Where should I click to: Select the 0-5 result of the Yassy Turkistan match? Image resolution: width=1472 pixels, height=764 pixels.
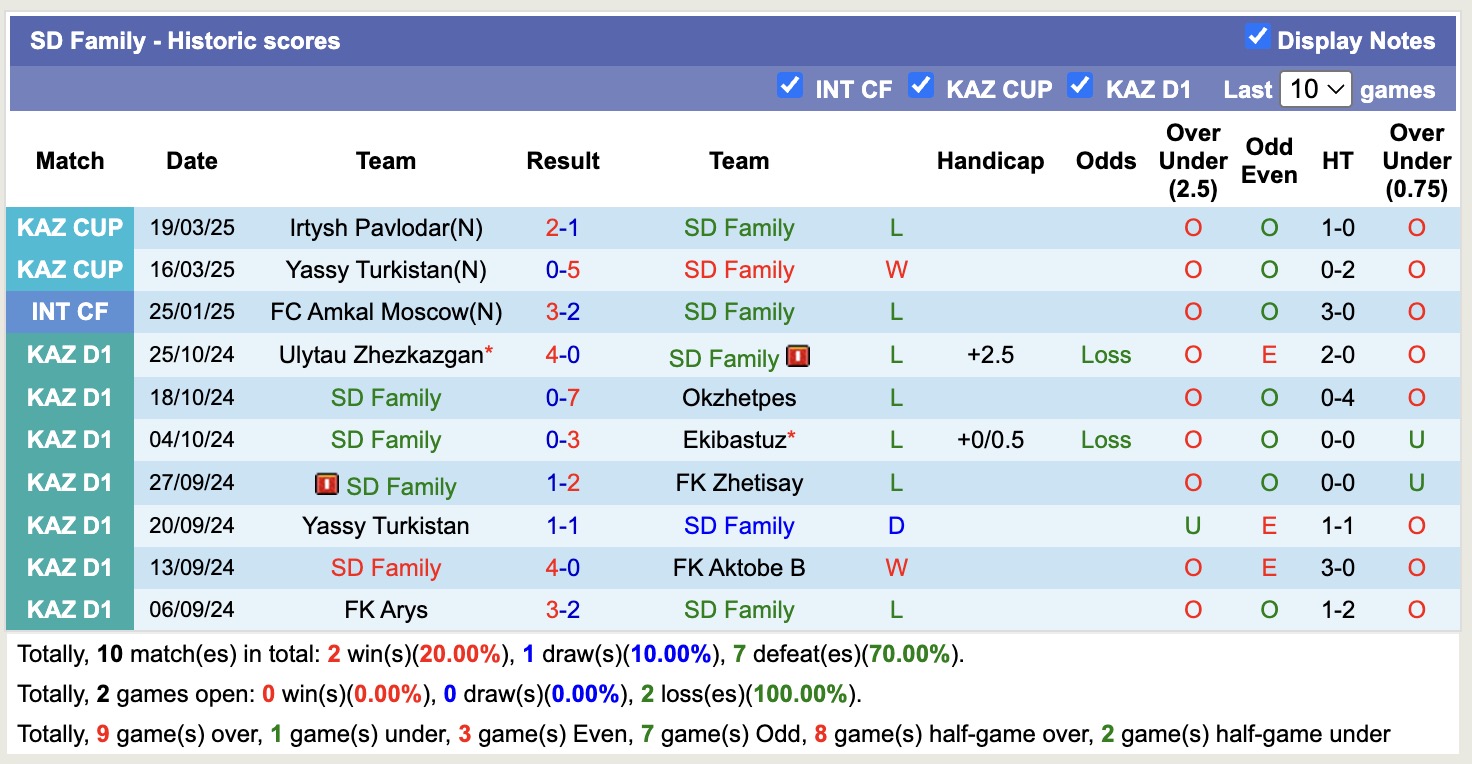(x=562, y=269)
